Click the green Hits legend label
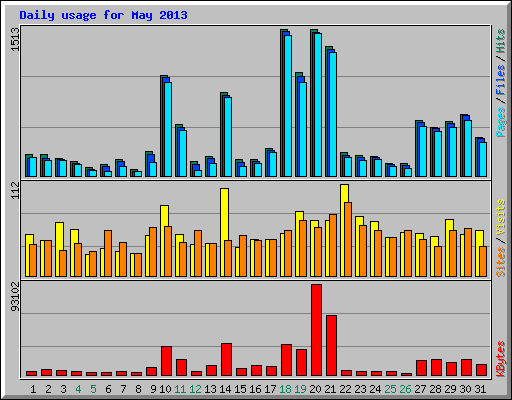 [500, 41]
